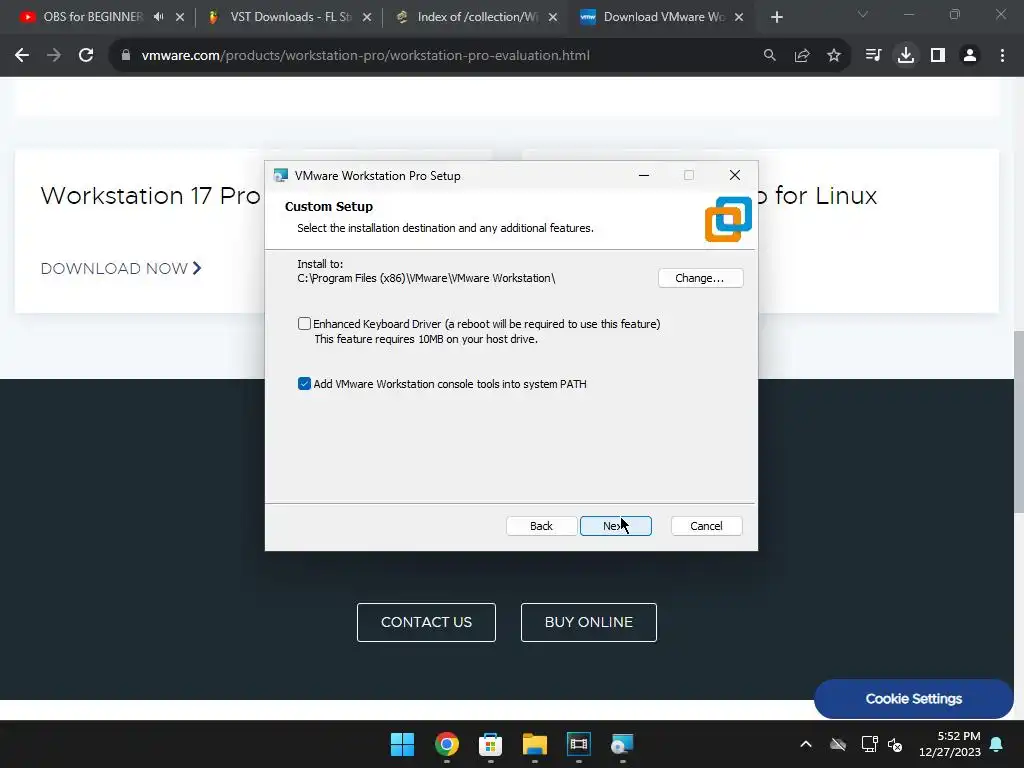This screenshot has width=1024, height=768.
Task: Toggle the Chrome side panel
Action: (938, 56)
